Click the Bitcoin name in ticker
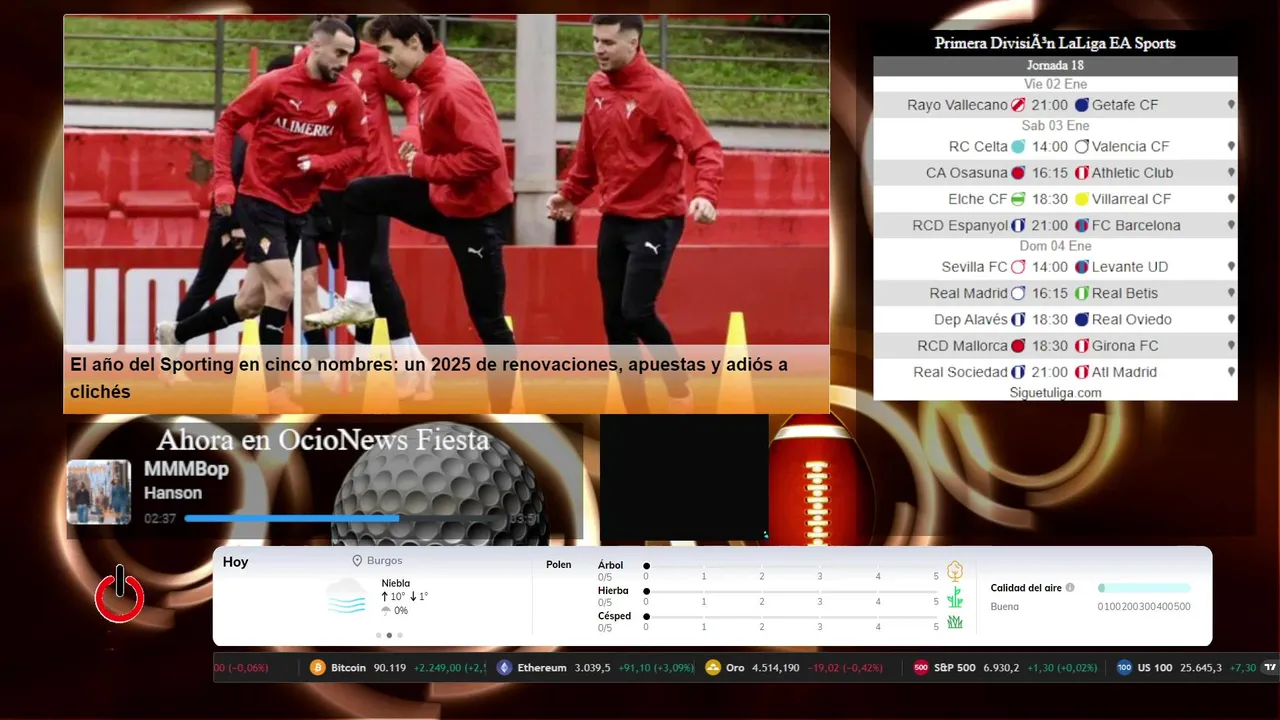 pos(348,667)
